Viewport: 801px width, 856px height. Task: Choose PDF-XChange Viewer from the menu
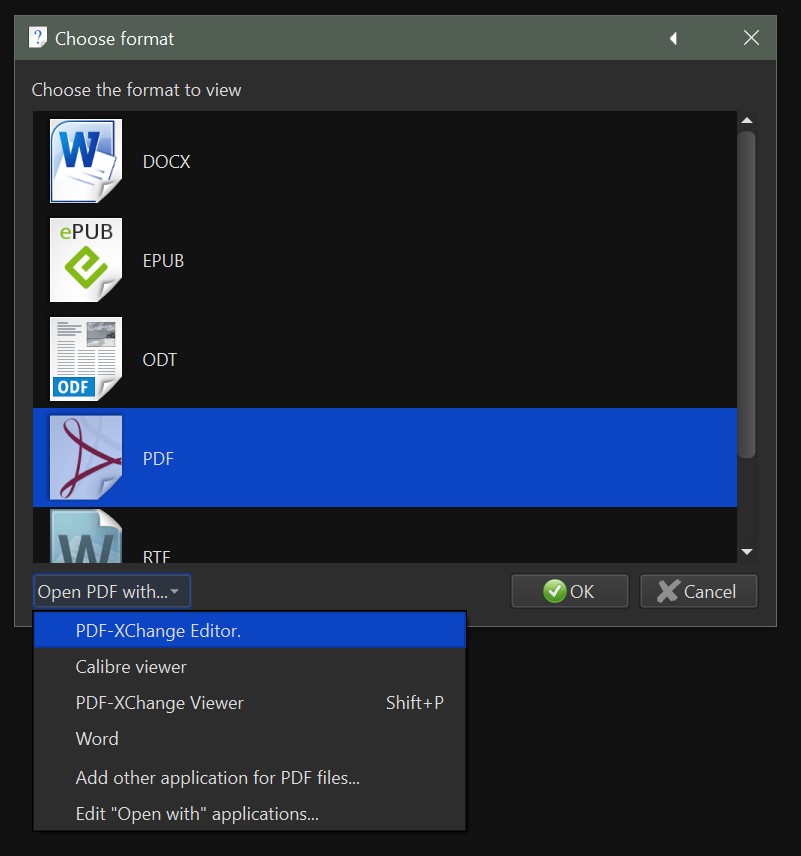[x=250, y=703]
